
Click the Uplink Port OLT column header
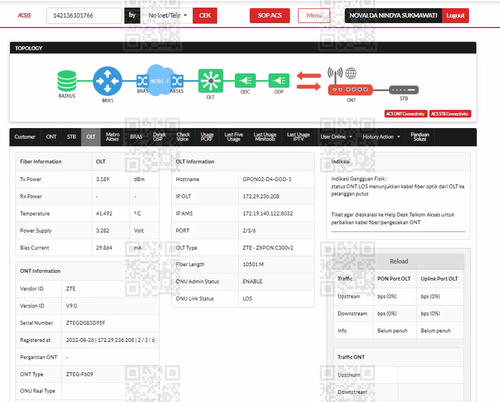click(x=439, y=279)
